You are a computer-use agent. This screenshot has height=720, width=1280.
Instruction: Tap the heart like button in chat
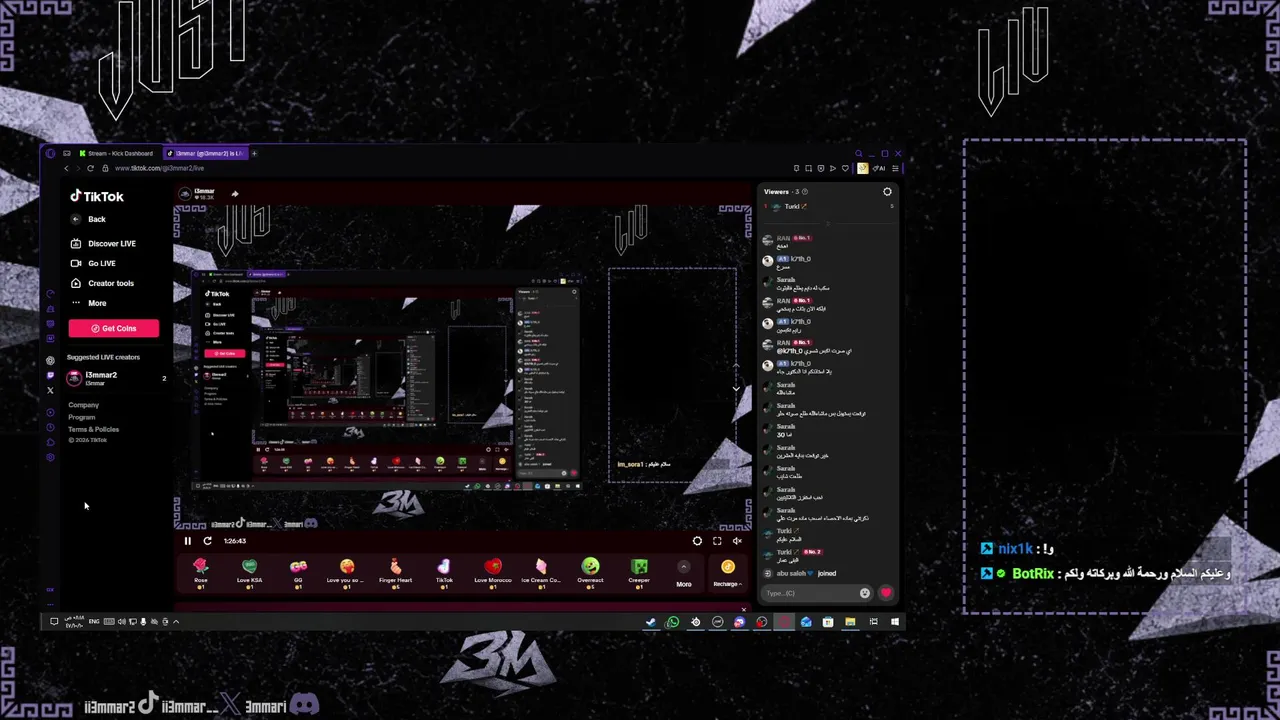click(885, 593)
